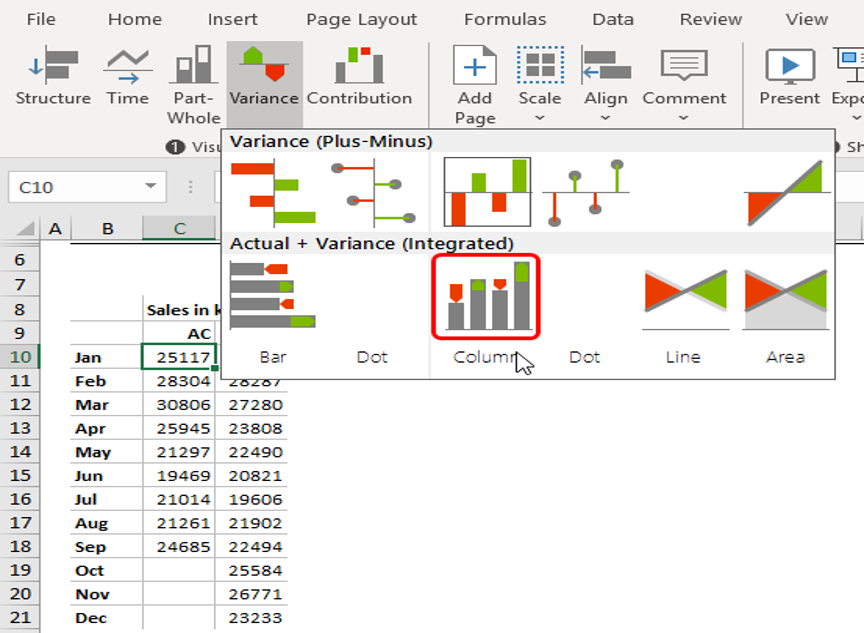The height and width of the screenshot is (633, 864).
Task: Switch to the Formulas ribbon tab
Action: point(505,18)
